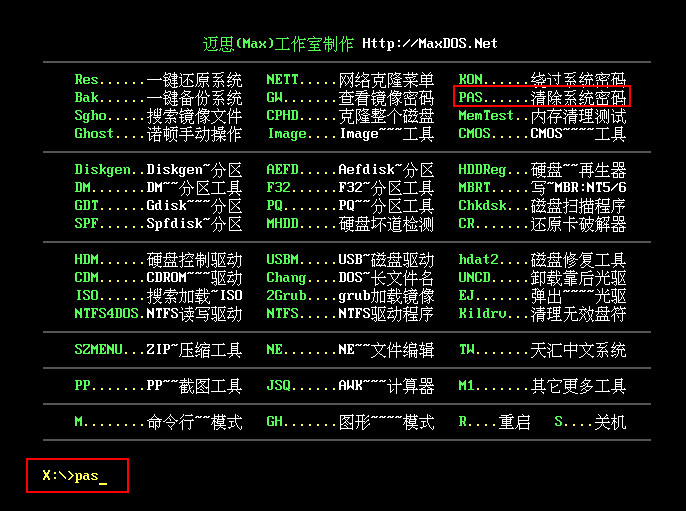Select the M1 more tools entry
The height and width of the screenshot is (511, 686).
click(x=542, y=386)
